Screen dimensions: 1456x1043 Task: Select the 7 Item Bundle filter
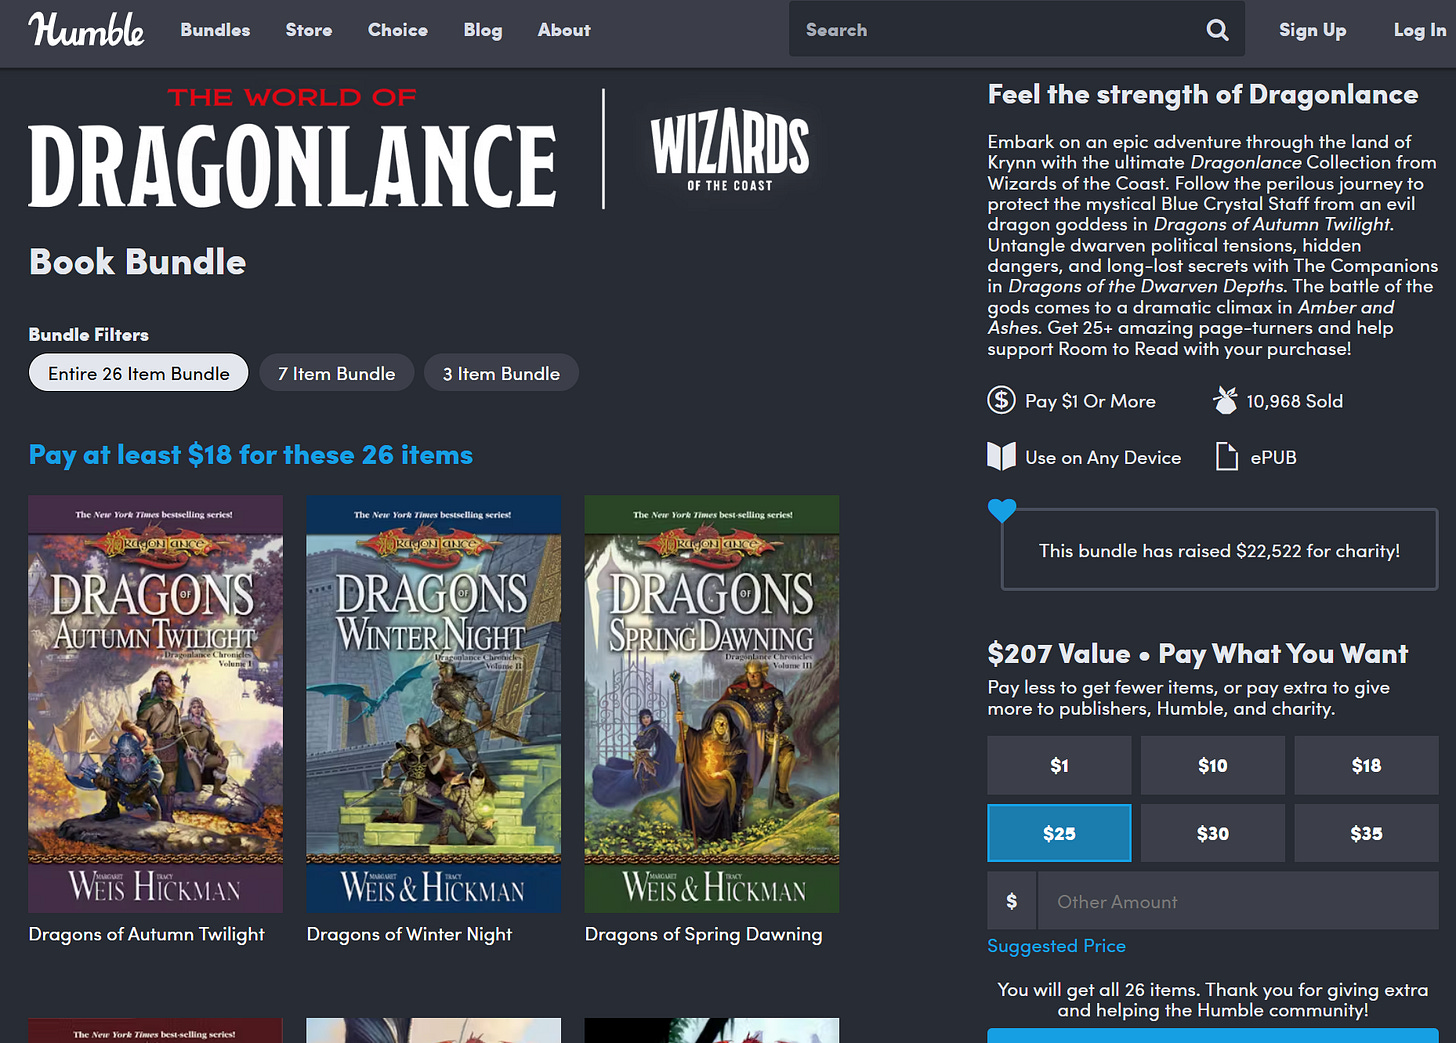(337, 373)
